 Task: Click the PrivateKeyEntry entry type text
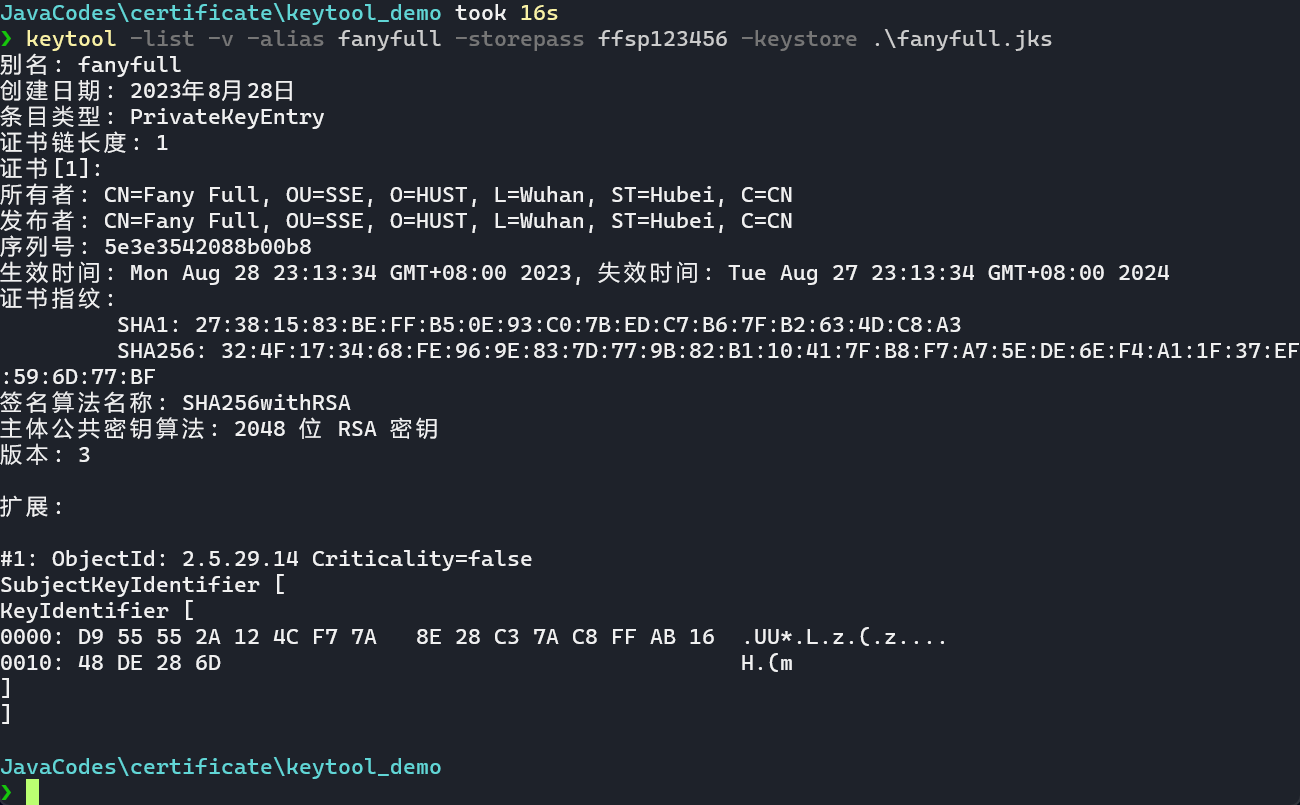[x=227, y=117]
